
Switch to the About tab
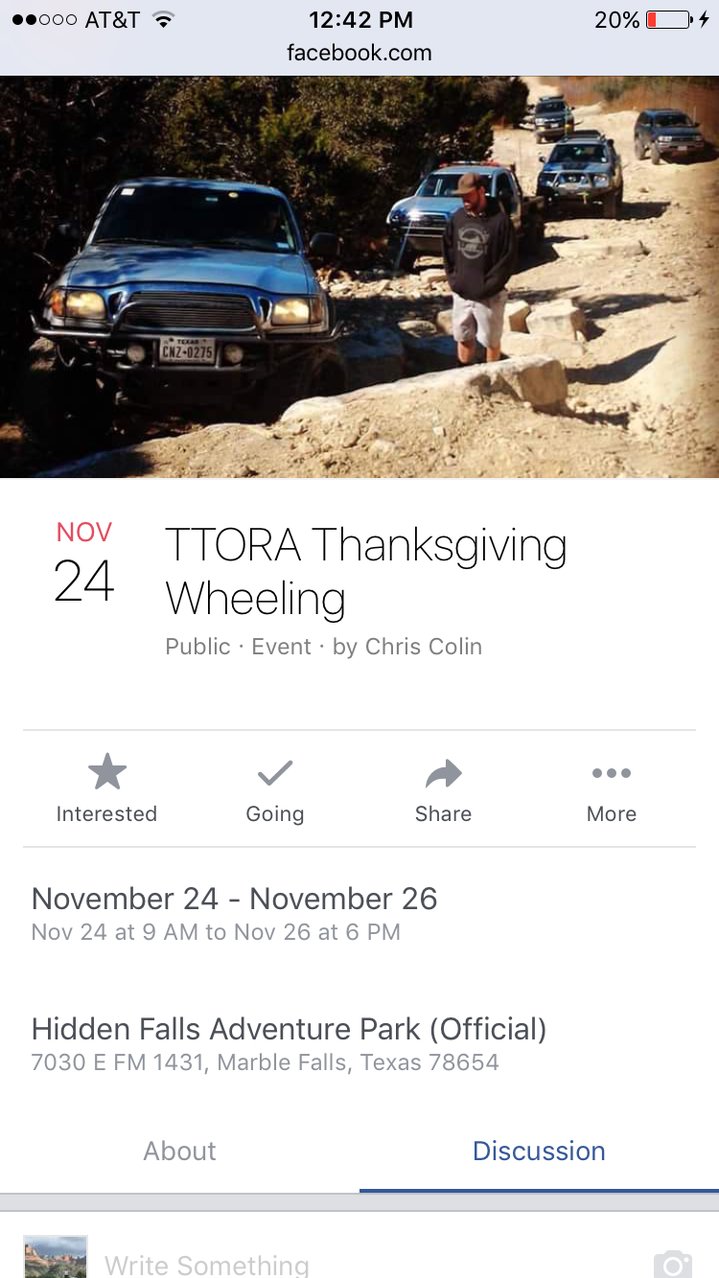(x=180, y=1151)
